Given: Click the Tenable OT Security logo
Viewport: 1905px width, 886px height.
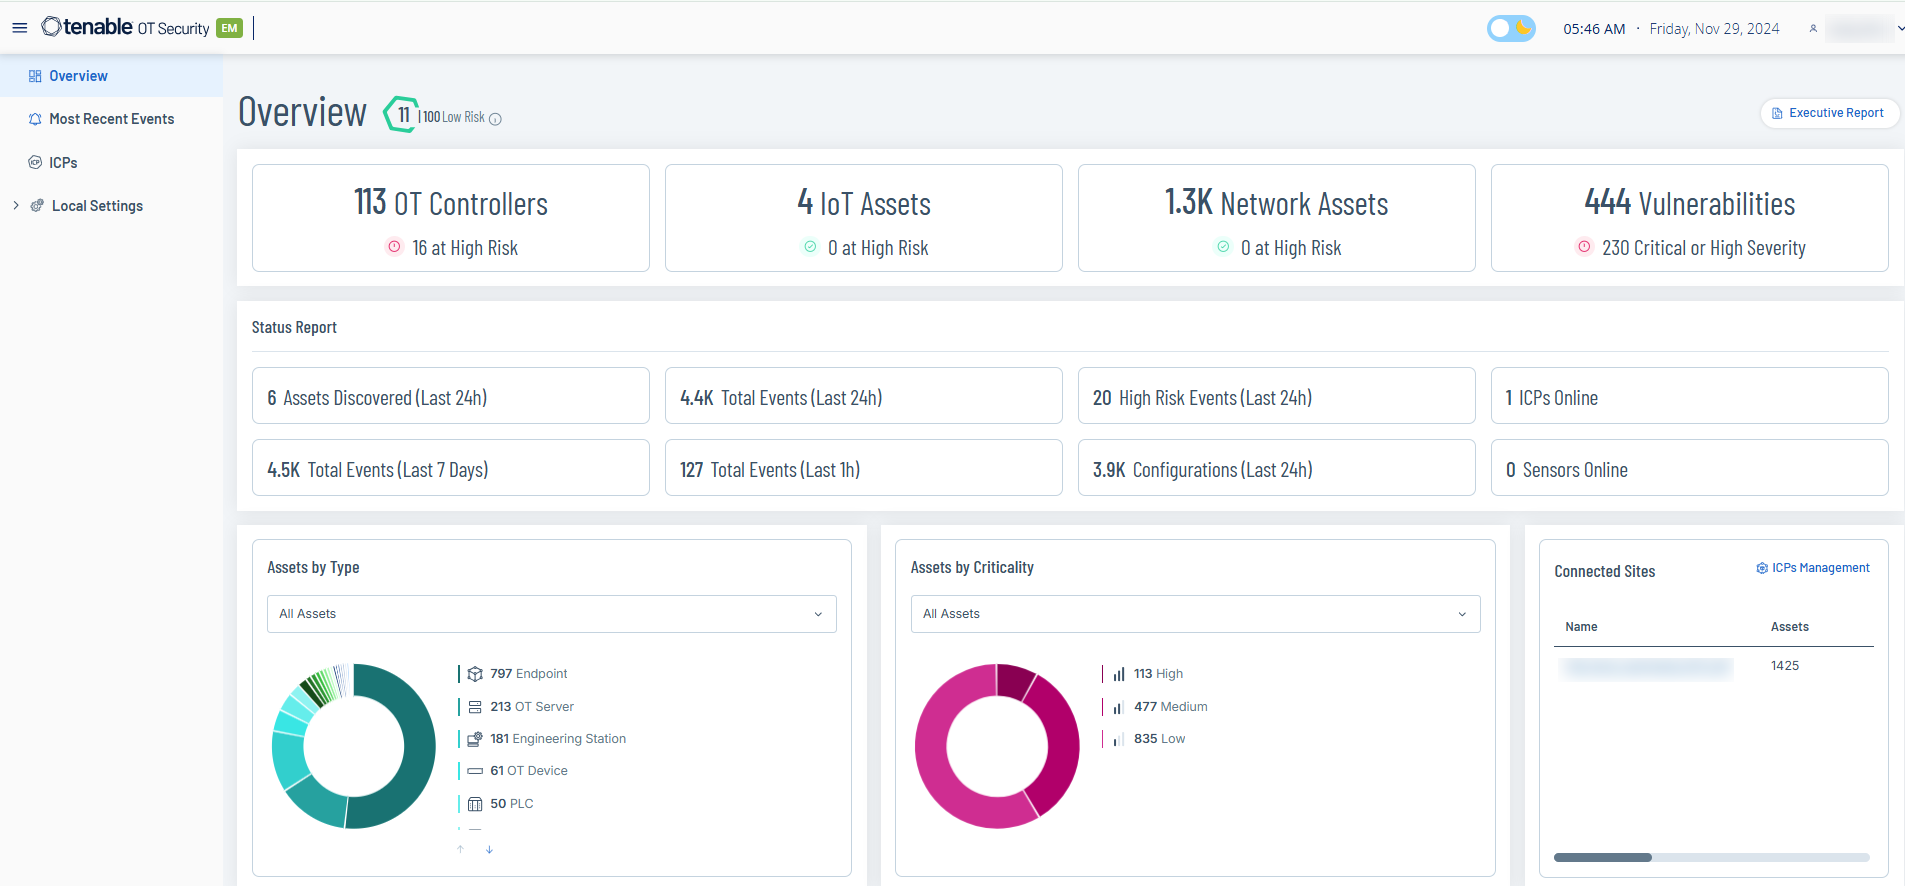Looking at the screenshot, I should click(x=125, y=28).
